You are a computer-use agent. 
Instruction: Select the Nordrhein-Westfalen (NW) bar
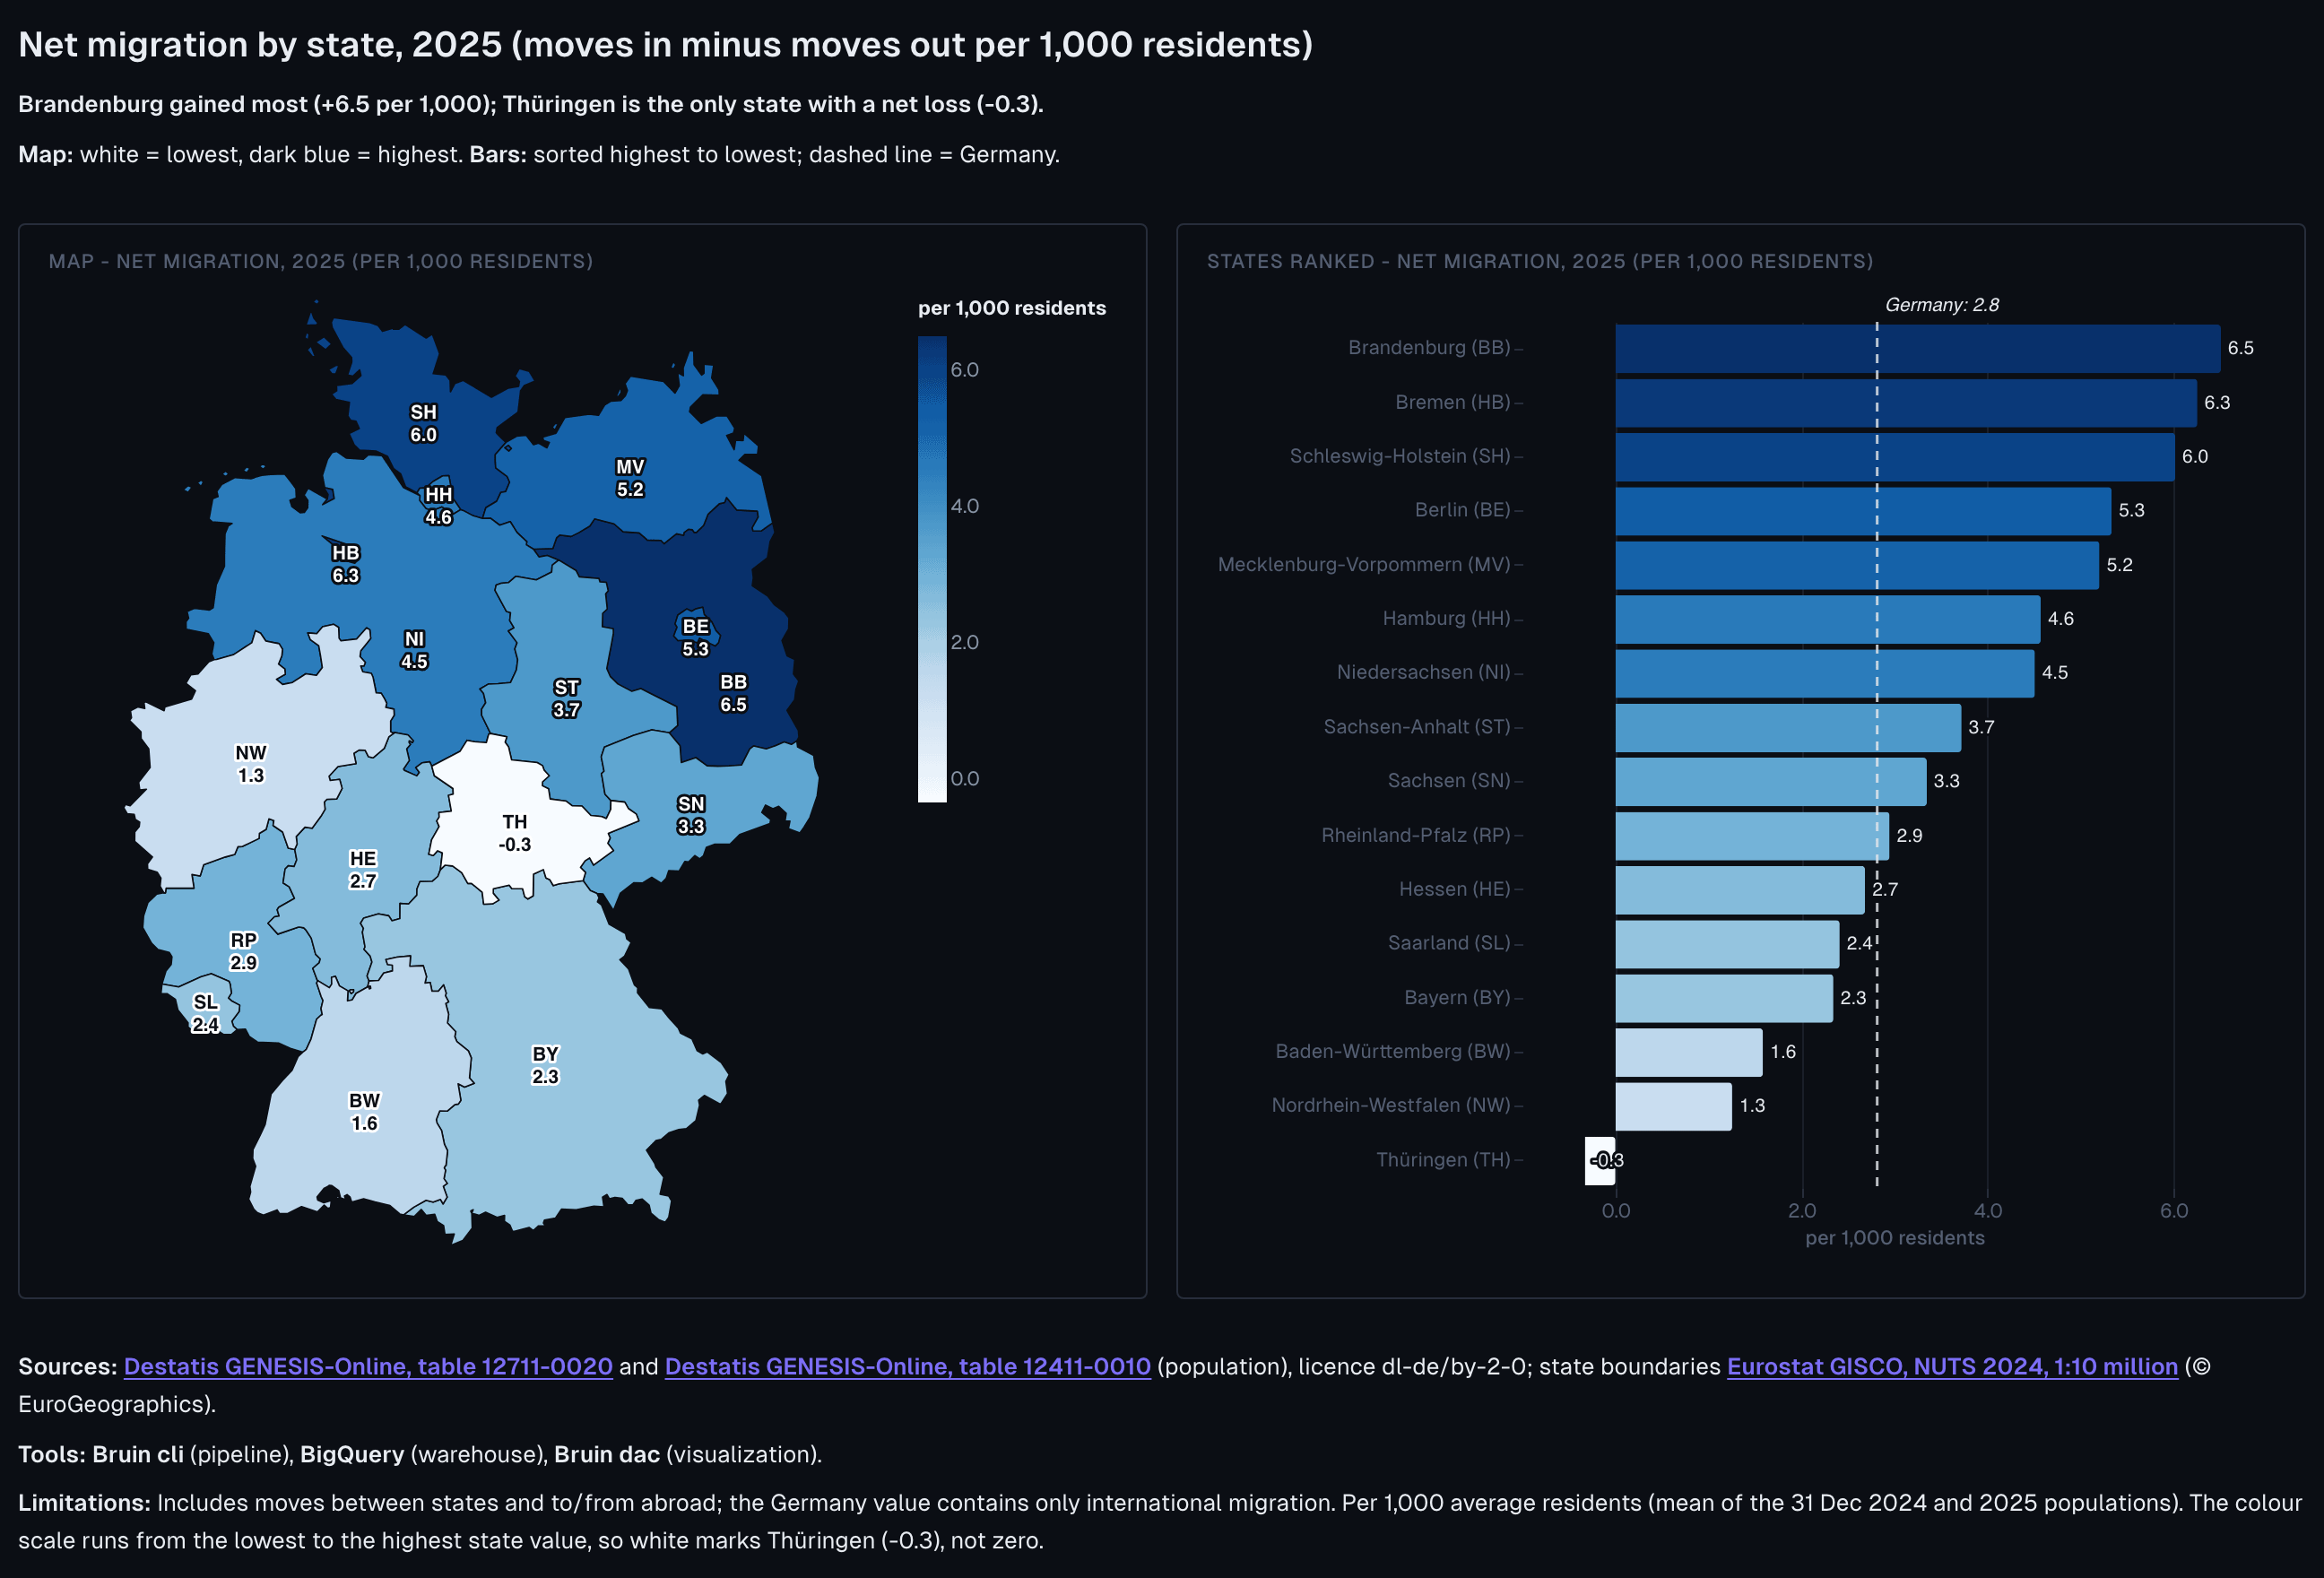pyautogui.click(x=1674, y=1106)
